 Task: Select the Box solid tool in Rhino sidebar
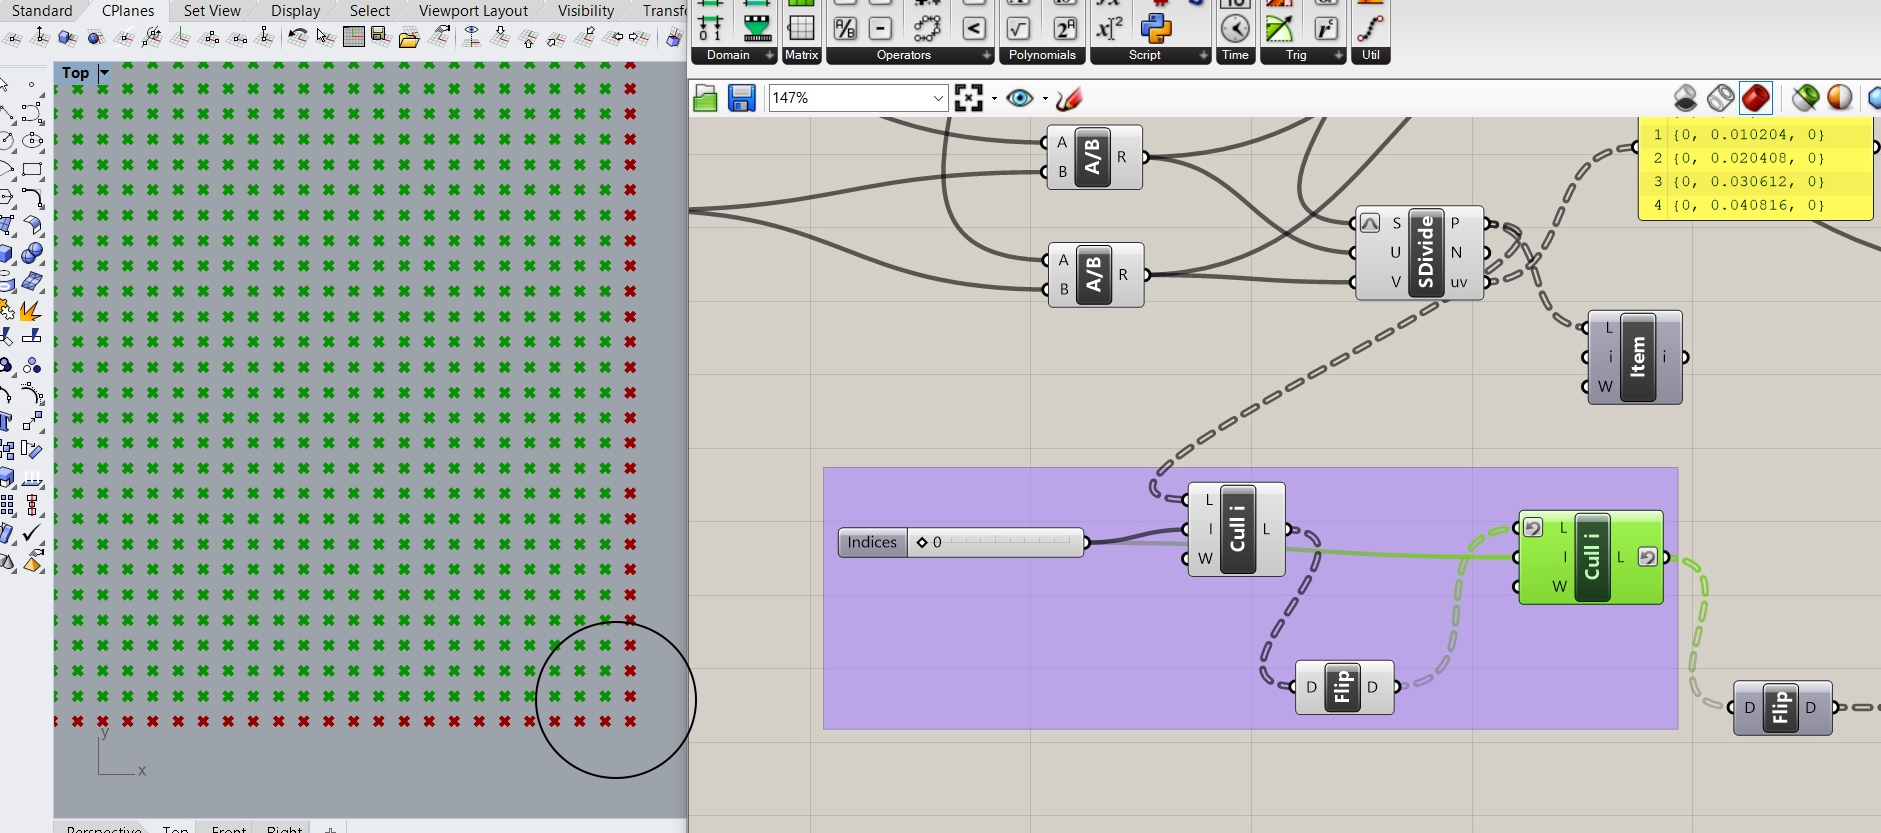point(8,253)
